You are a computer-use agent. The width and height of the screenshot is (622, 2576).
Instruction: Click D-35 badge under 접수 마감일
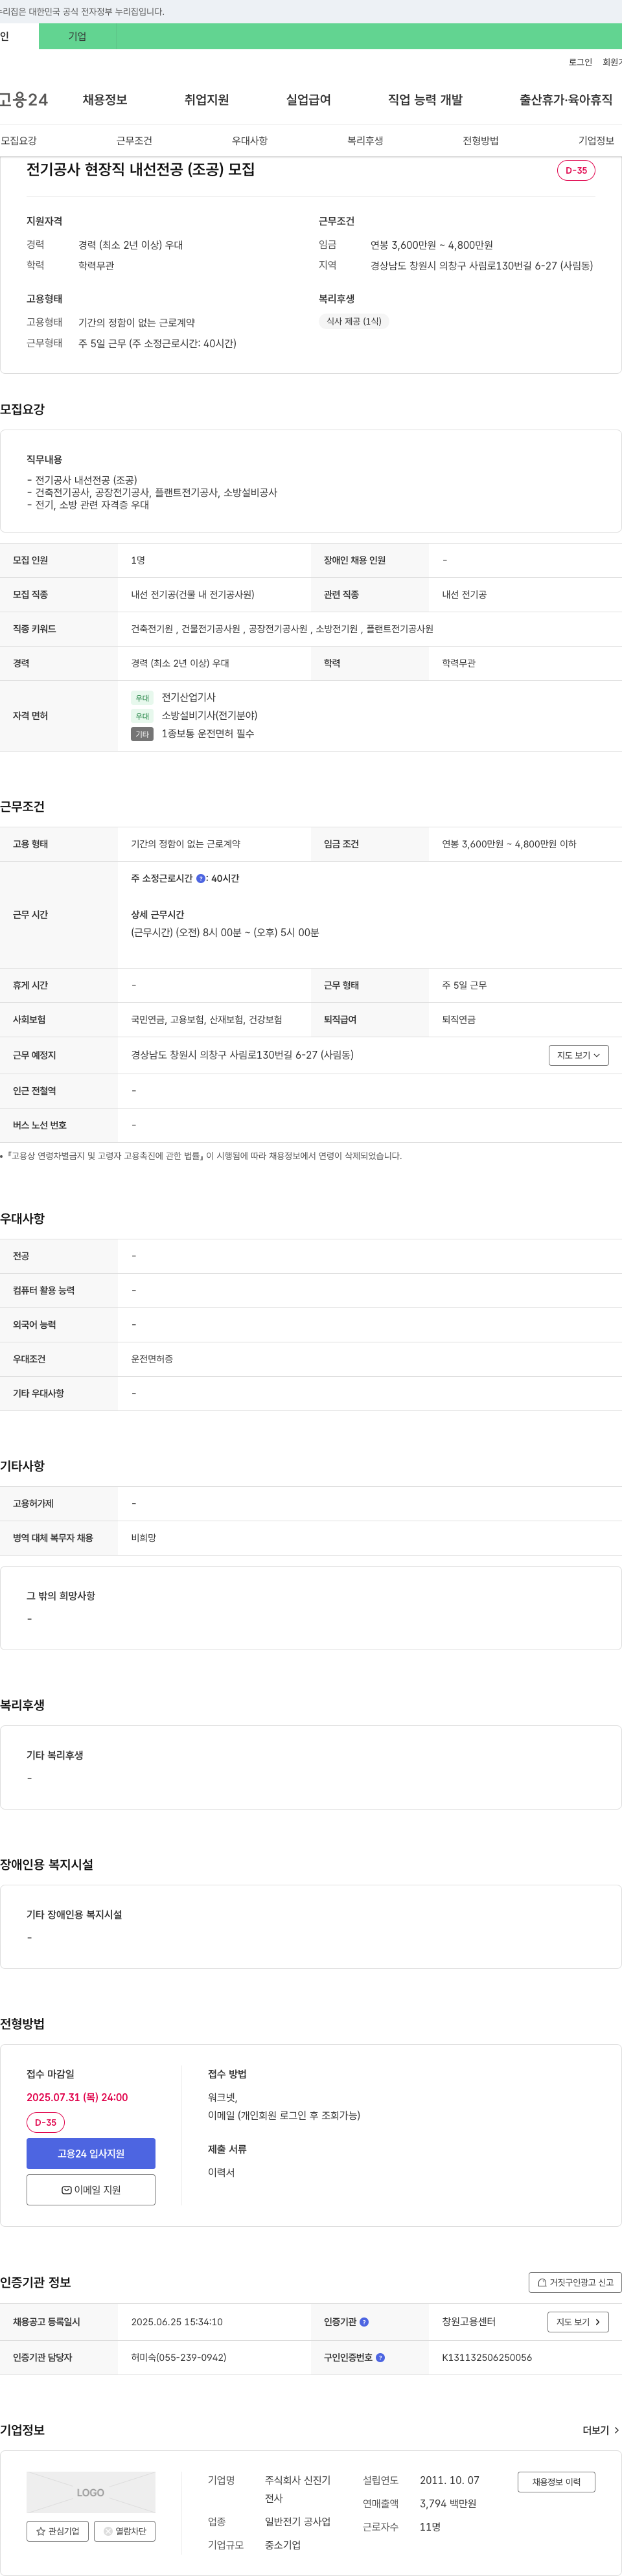pyautogui.click(x=45, y=2122)
